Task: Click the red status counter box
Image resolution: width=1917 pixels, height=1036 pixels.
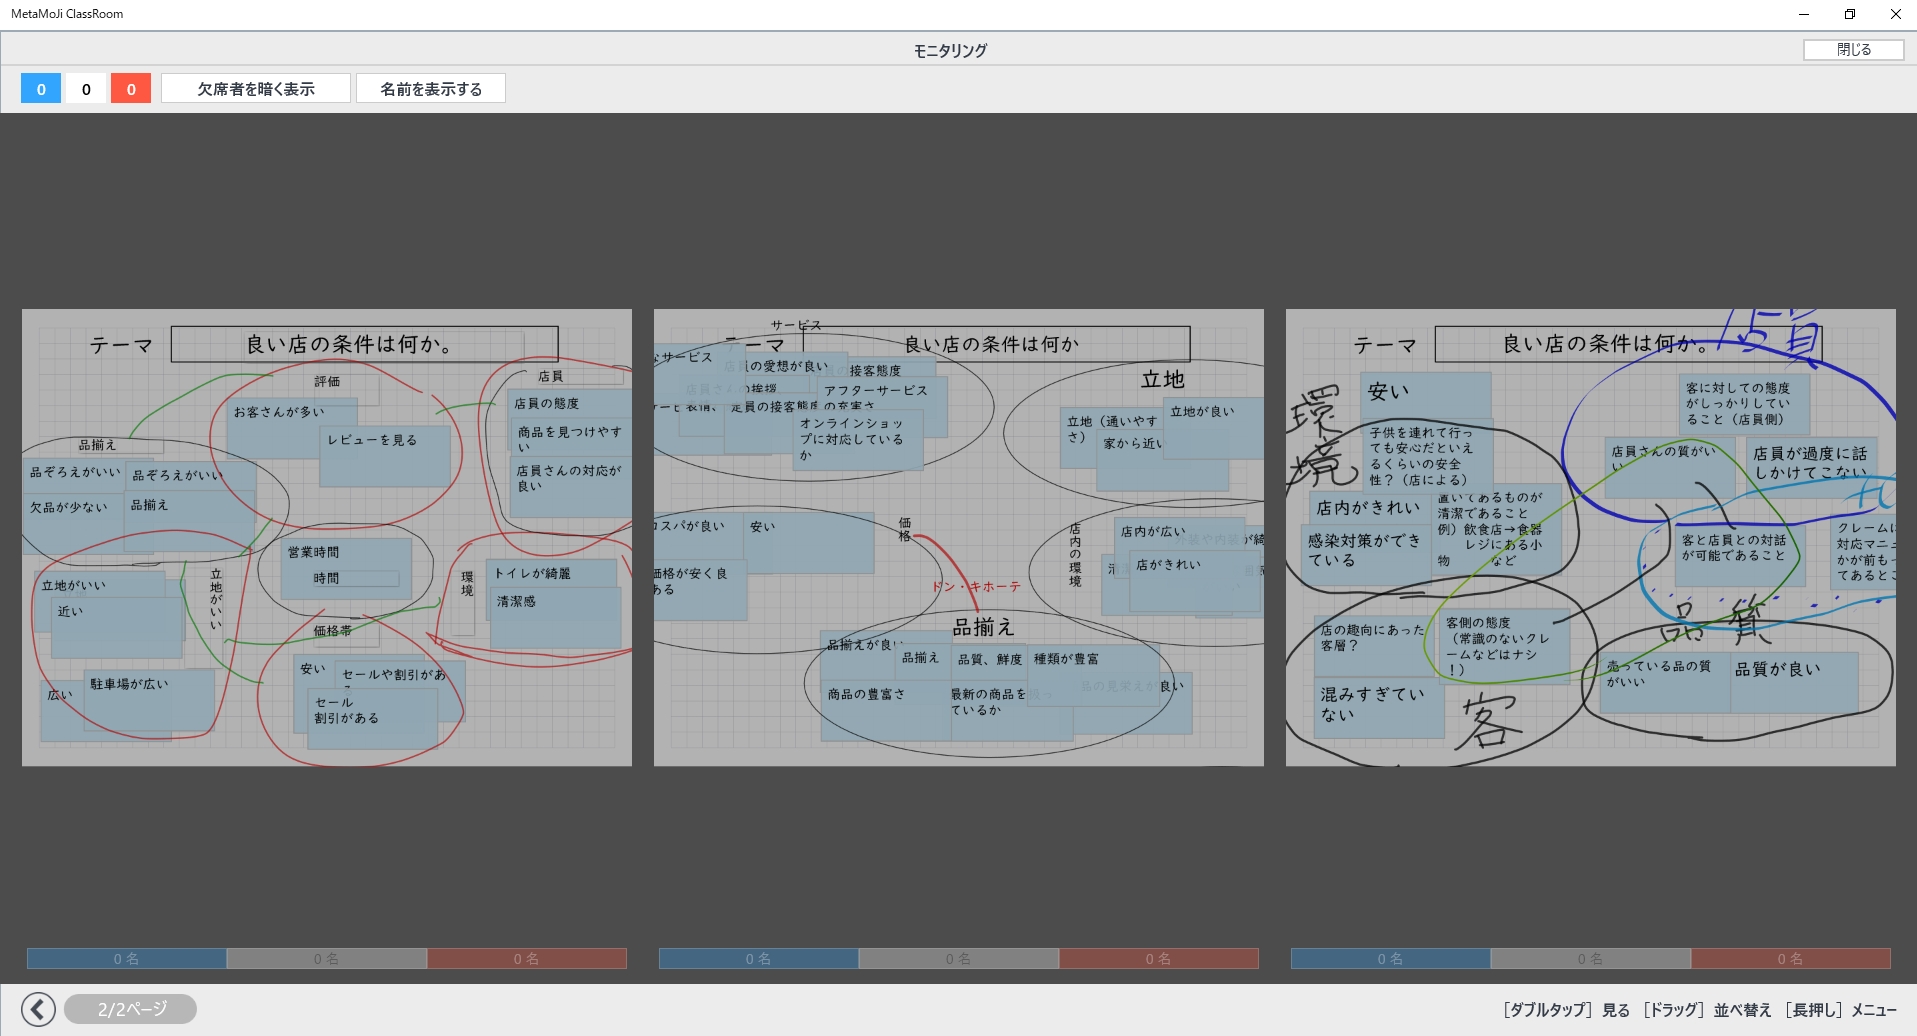Action: [x=131, y=89]
